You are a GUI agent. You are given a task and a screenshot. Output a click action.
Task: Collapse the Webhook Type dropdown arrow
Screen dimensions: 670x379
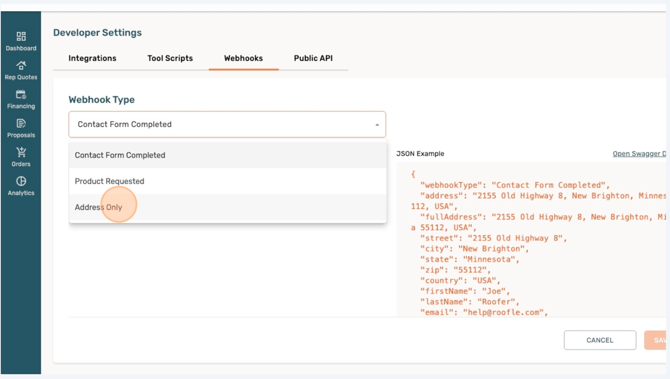click(377, 125)
